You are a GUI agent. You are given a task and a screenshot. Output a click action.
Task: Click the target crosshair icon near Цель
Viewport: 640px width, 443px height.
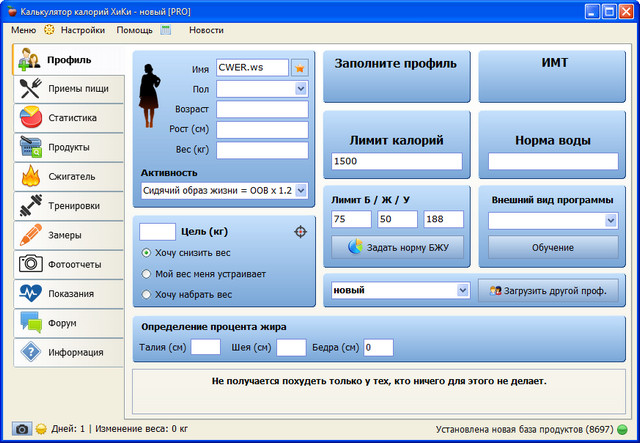(x=301, y=232)
